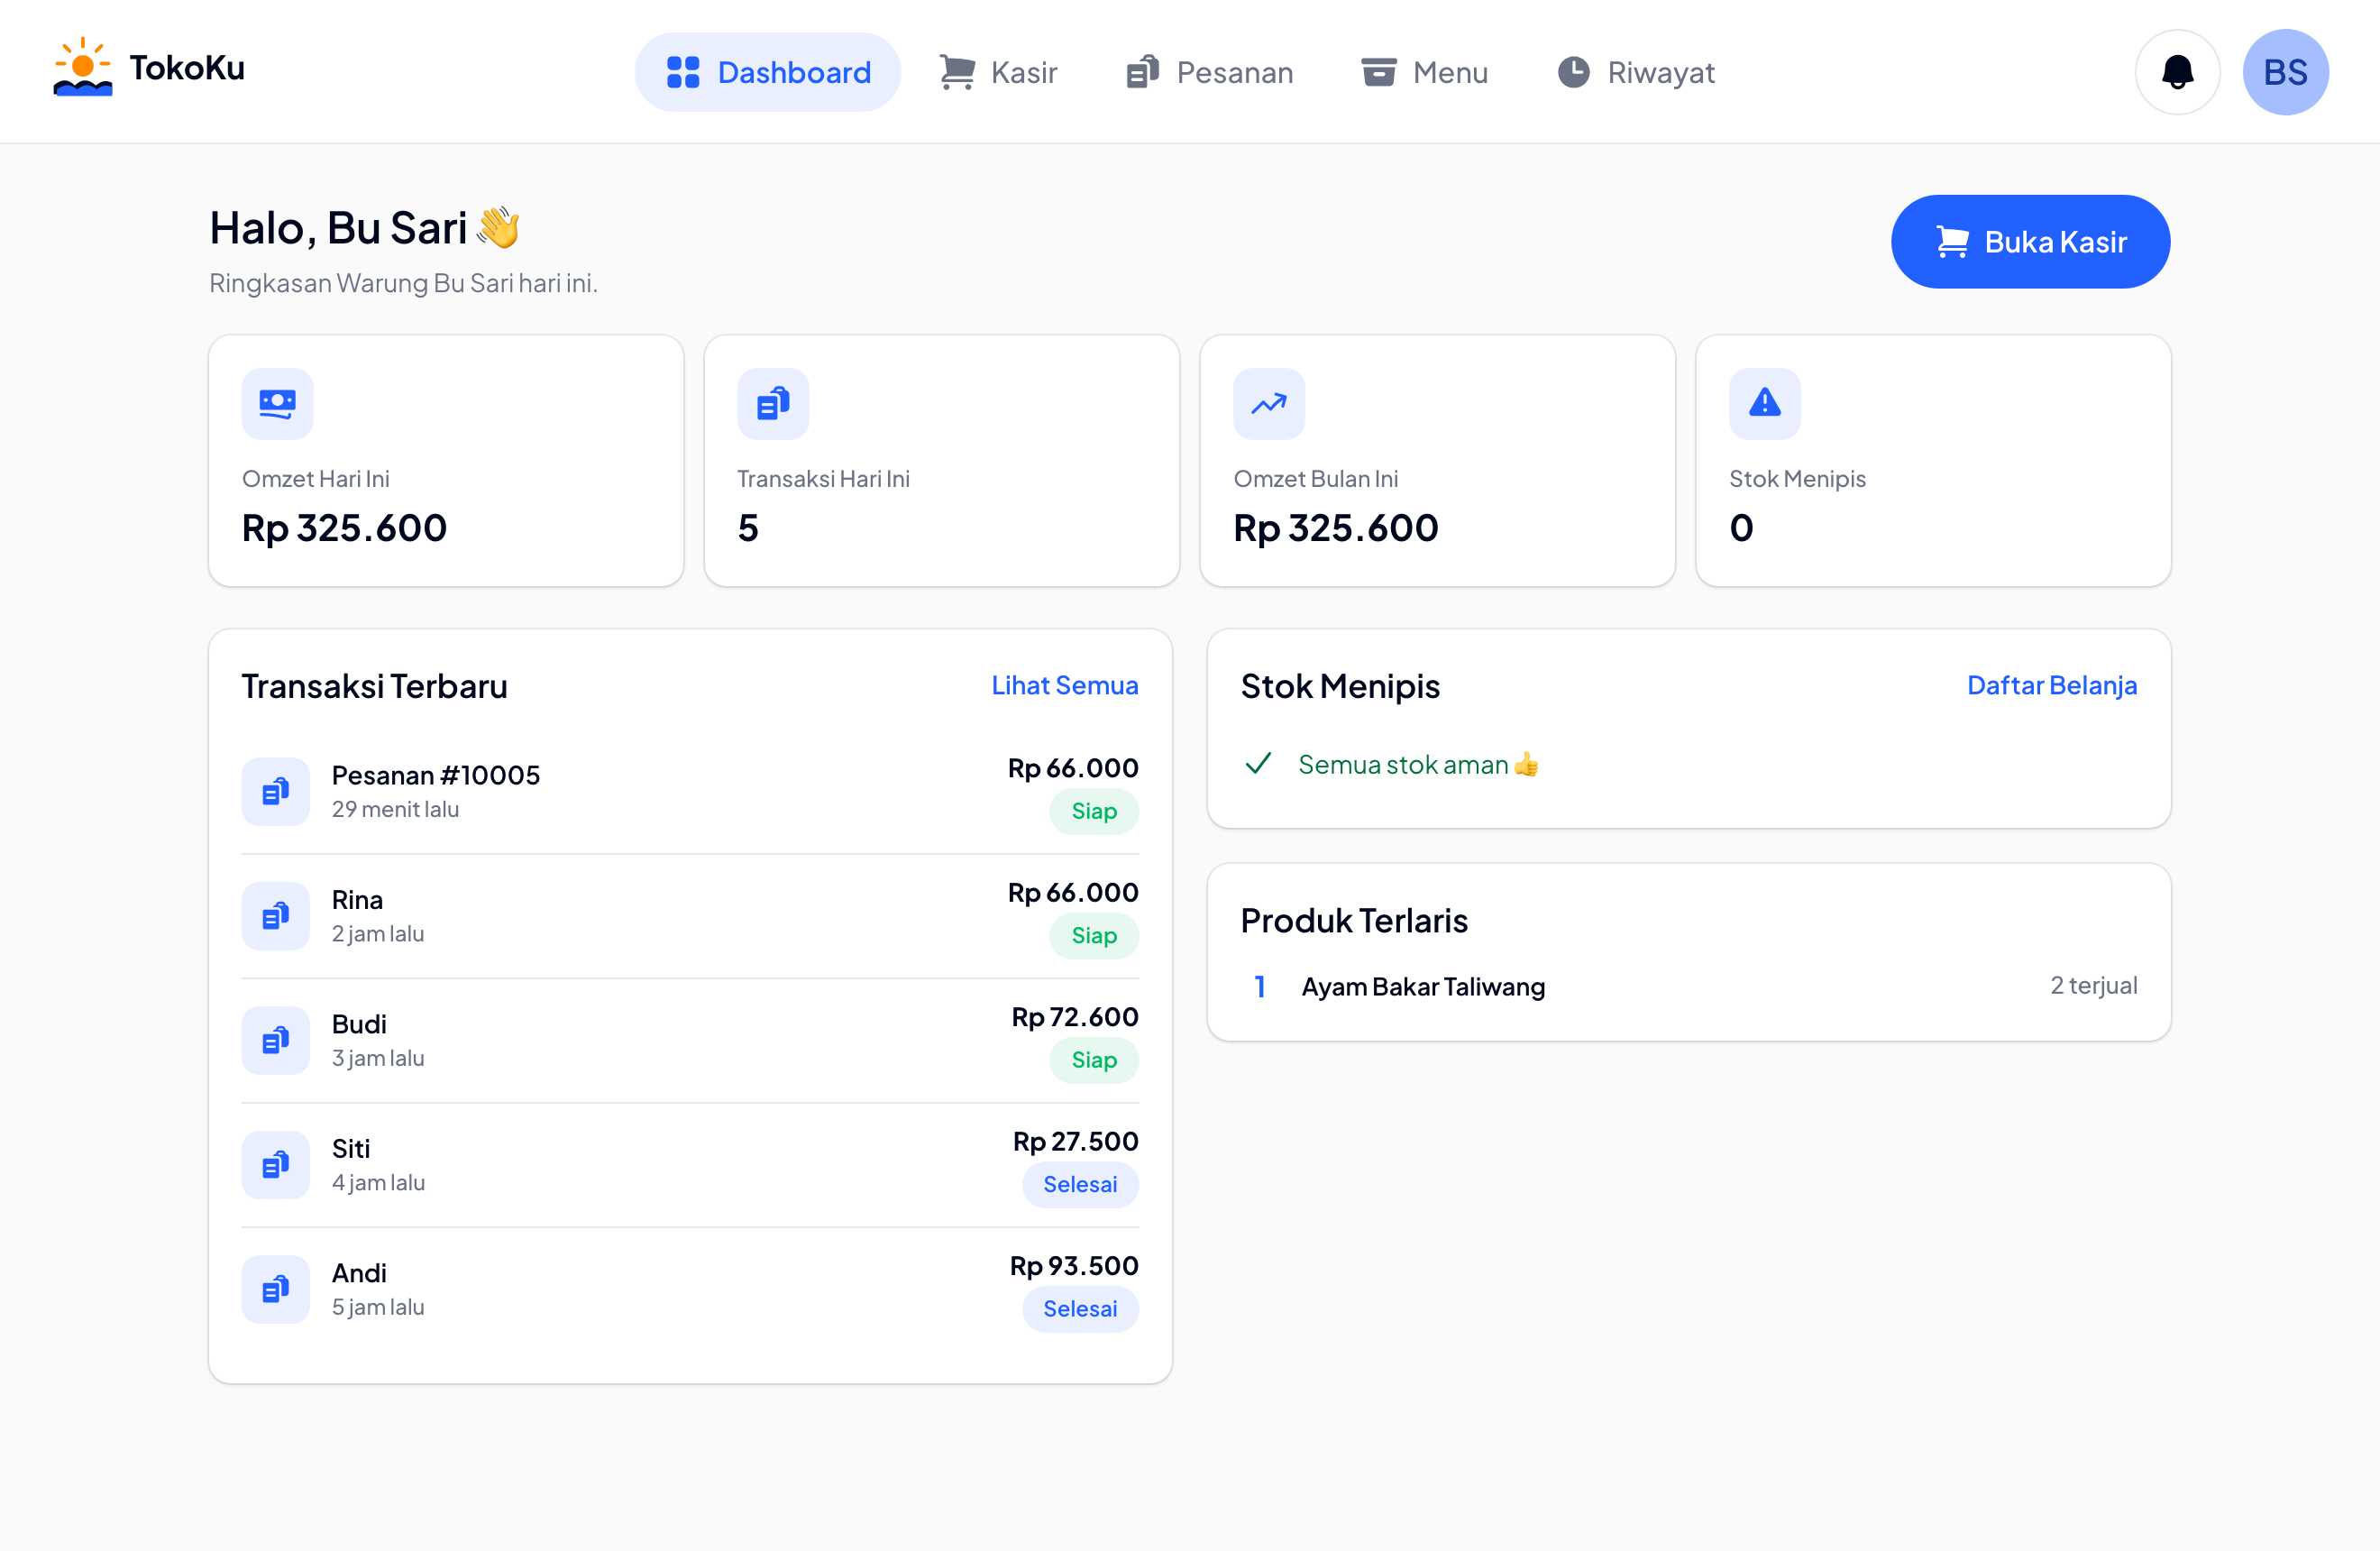Click the 2 terjual label
The image size is (2380, 1551).
click(2094, 986)
